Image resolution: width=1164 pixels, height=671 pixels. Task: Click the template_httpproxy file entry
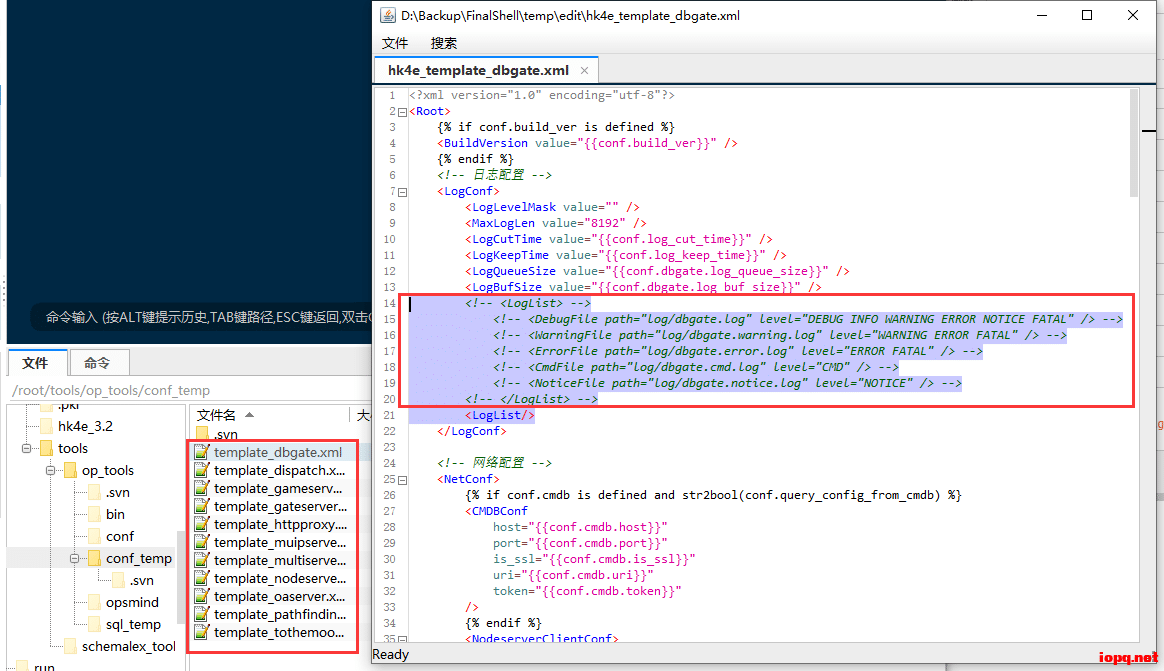tap(280, 524)
